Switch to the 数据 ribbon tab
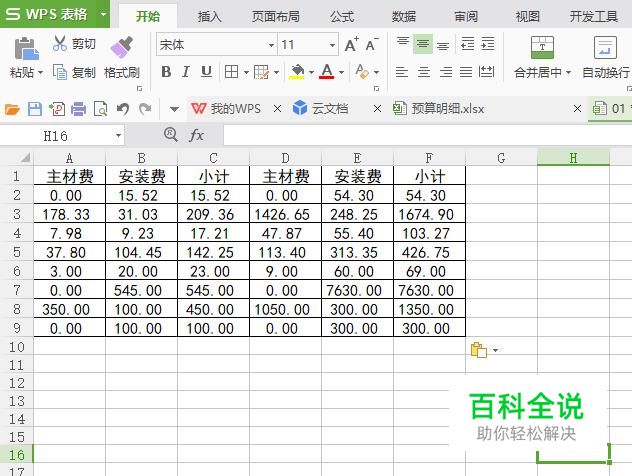Screen dimensions: 632x476 pos(404,17)
